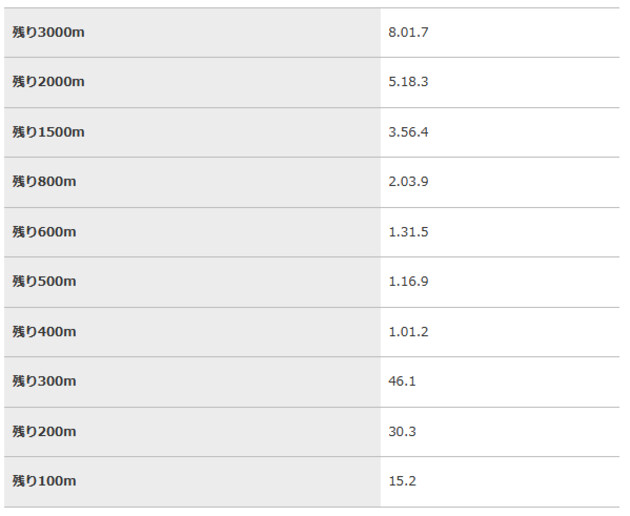Click the time value 30.3
The width and height of the screenshot is (630, 516).
tap(402, 431)
